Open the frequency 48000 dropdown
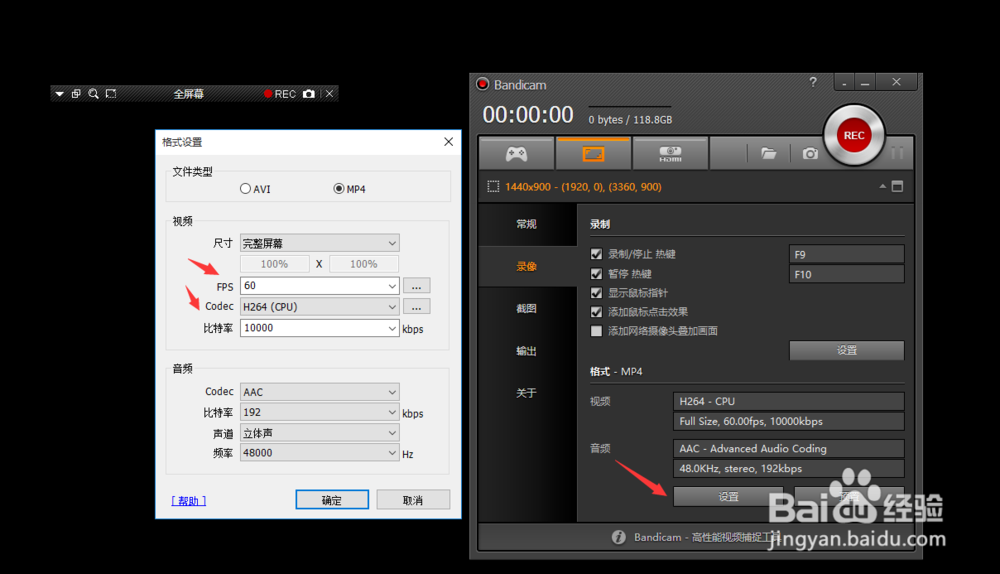1000x574 pixels. (x=320, y=453)
